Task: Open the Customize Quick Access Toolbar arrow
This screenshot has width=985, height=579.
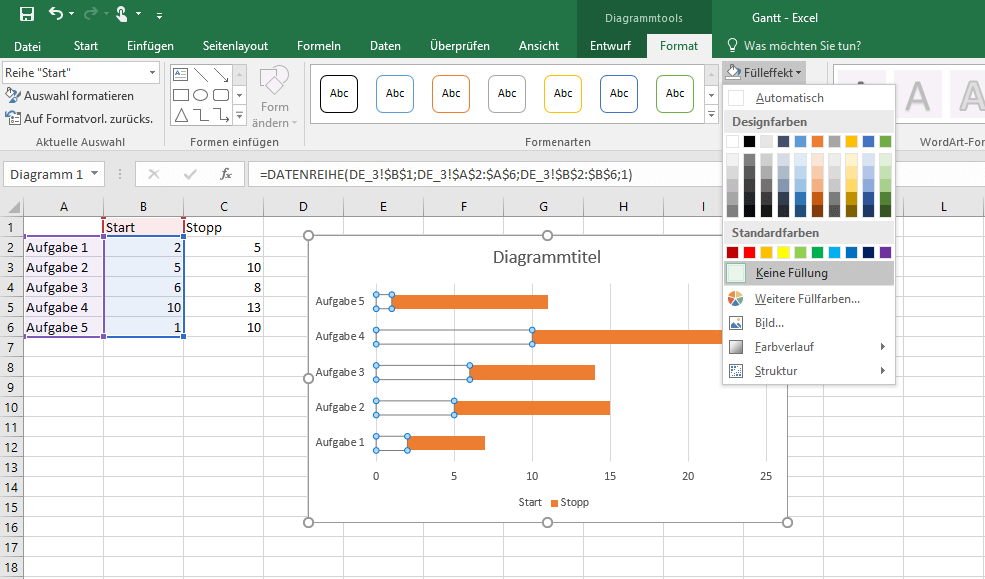Action: (x=160, y=15)
